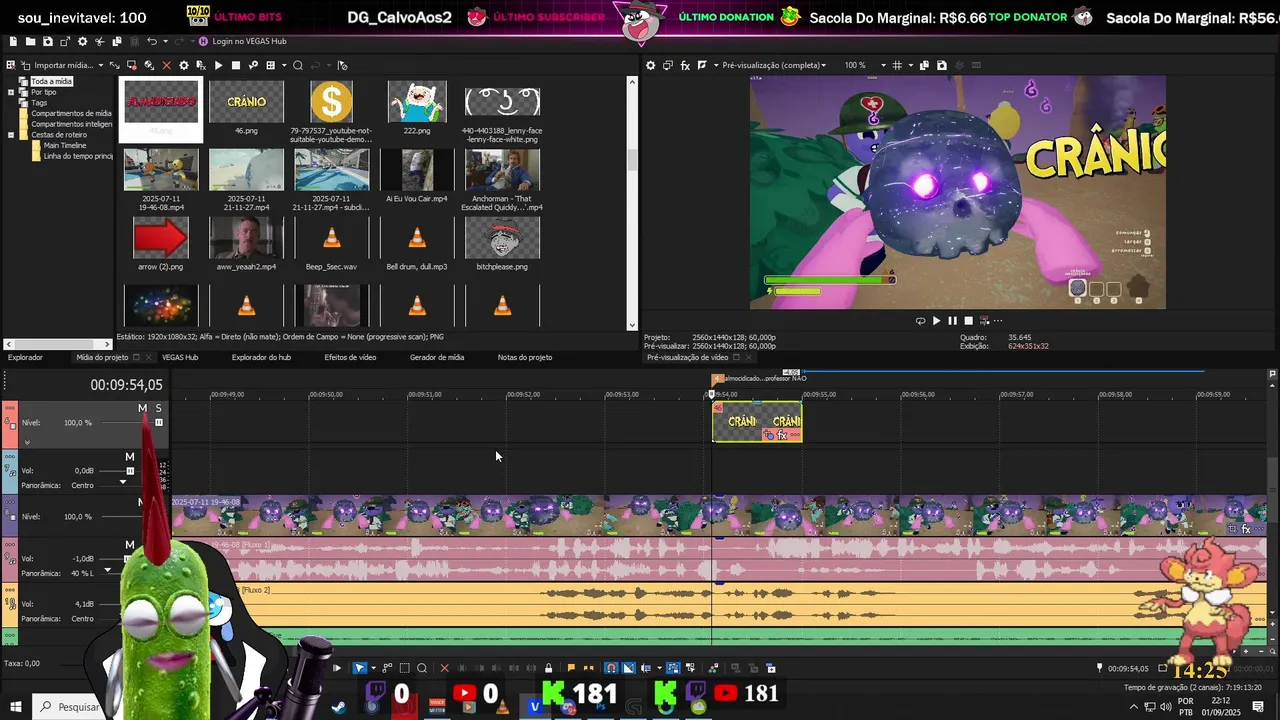Save the project with the disk icon

point(47,41)
